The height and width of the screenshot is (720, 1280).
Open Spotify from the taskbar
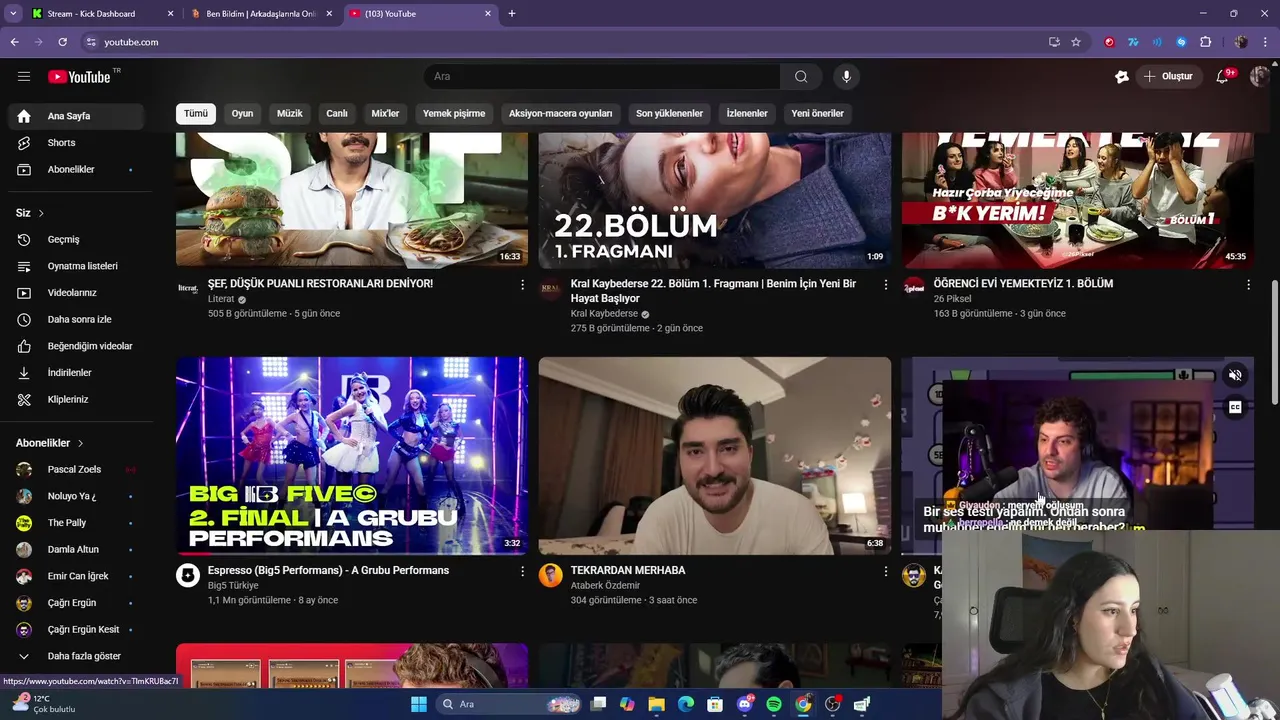774,704
